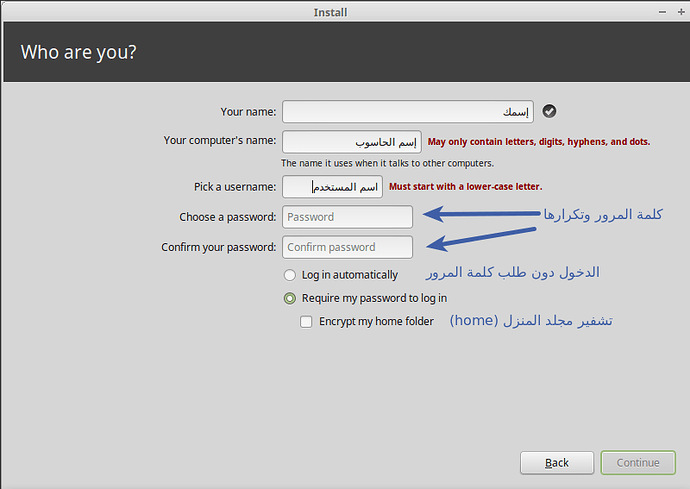Click the Continue button
The image size is (690, 489).
(x=638, y=463)
